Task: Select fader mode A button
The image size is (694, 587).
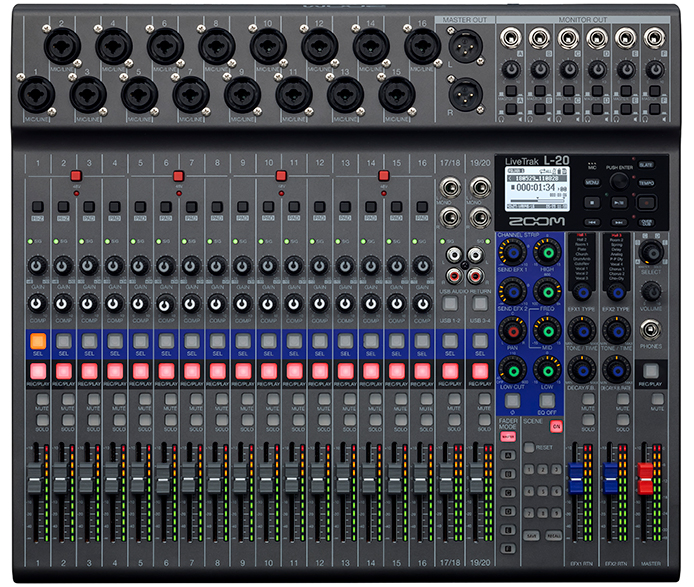Action: point(508,456)
